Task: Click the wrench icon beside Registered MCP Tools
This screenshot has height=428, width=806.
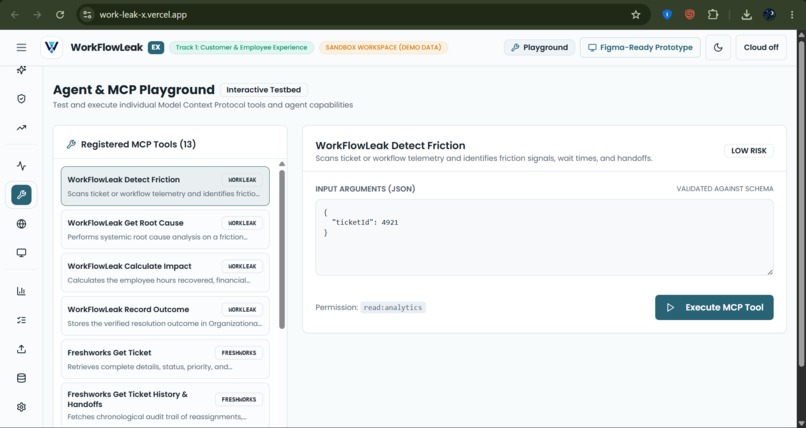Action: tap(71, 144)
